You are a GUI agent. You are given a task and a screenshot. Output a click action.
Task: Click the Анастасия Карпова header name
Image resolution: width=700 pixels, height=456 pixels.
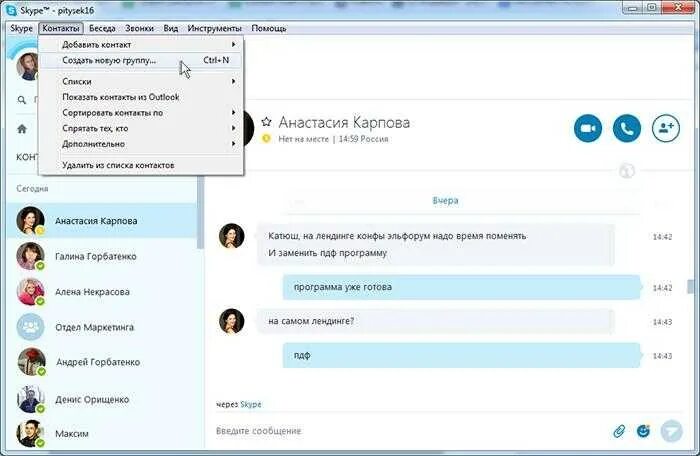pos(344,122)
